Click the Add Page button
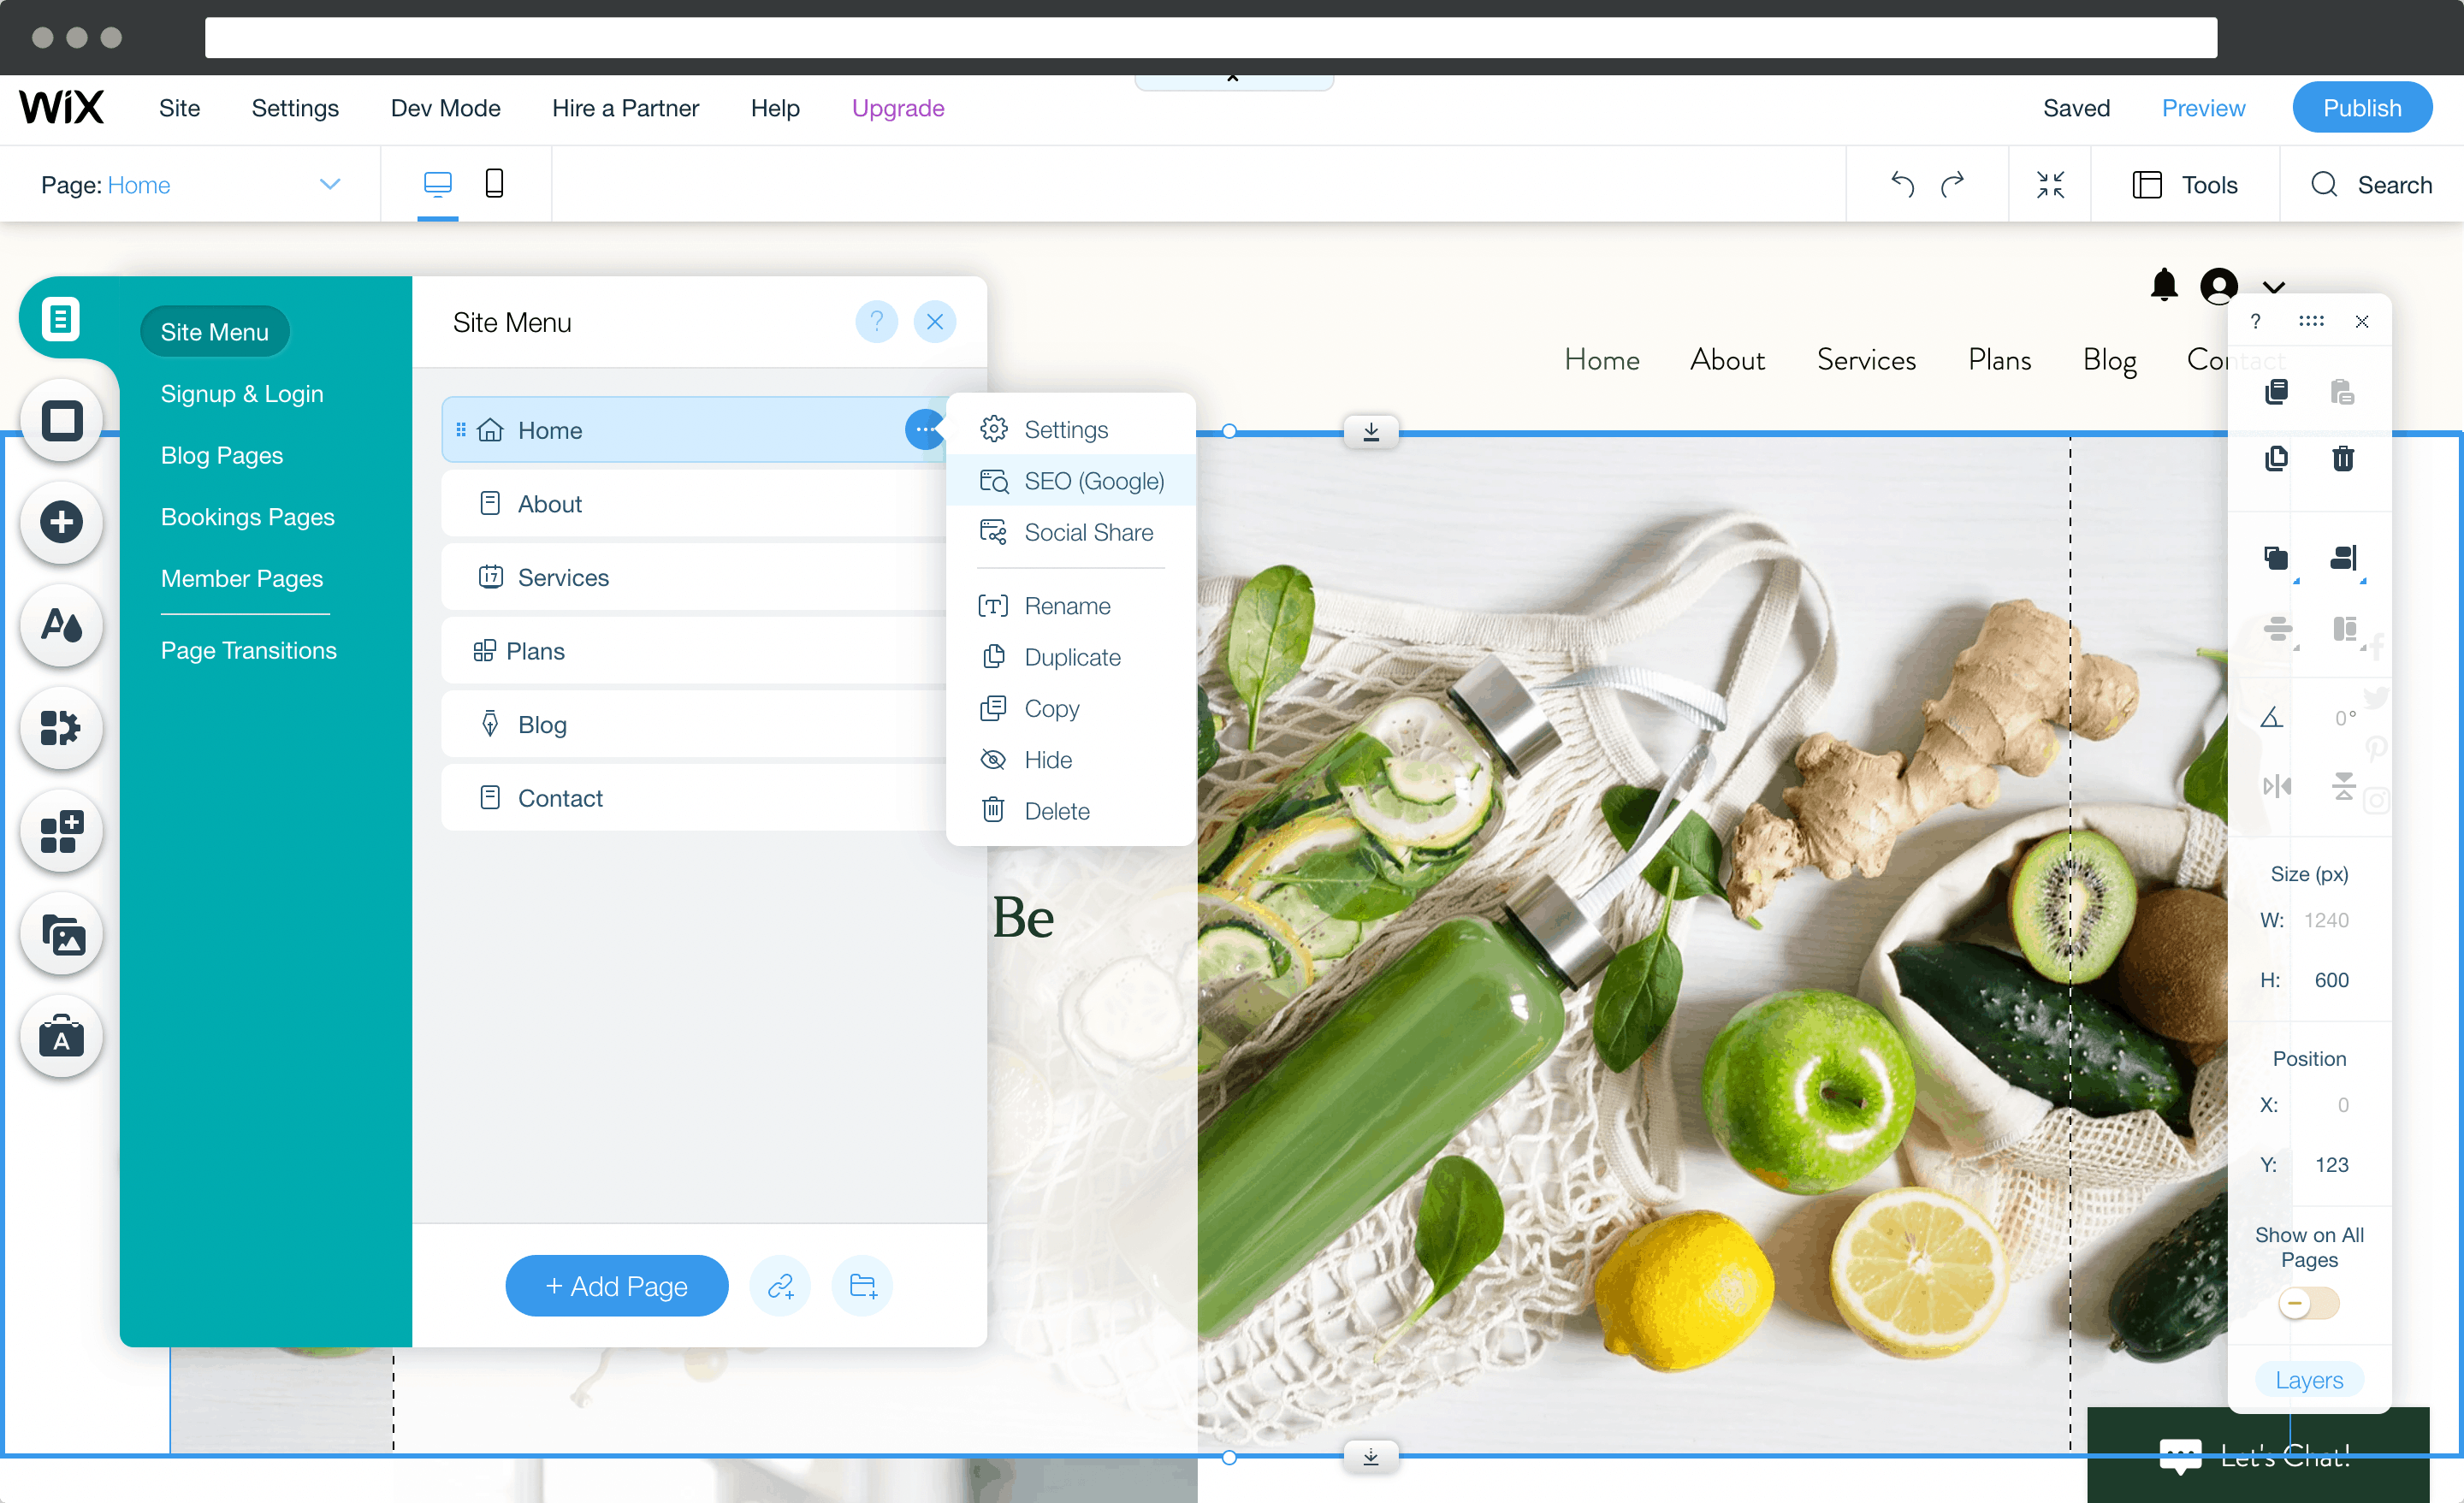 coord(616,1287)
